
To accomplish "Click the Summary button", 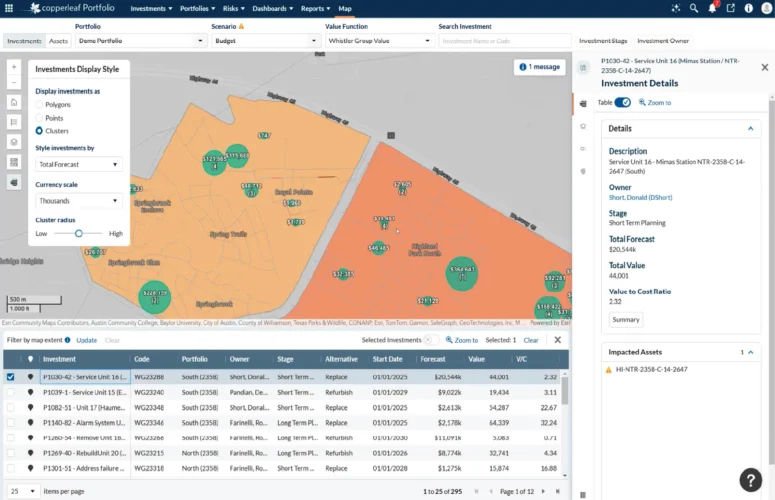I will pos(626,320).
